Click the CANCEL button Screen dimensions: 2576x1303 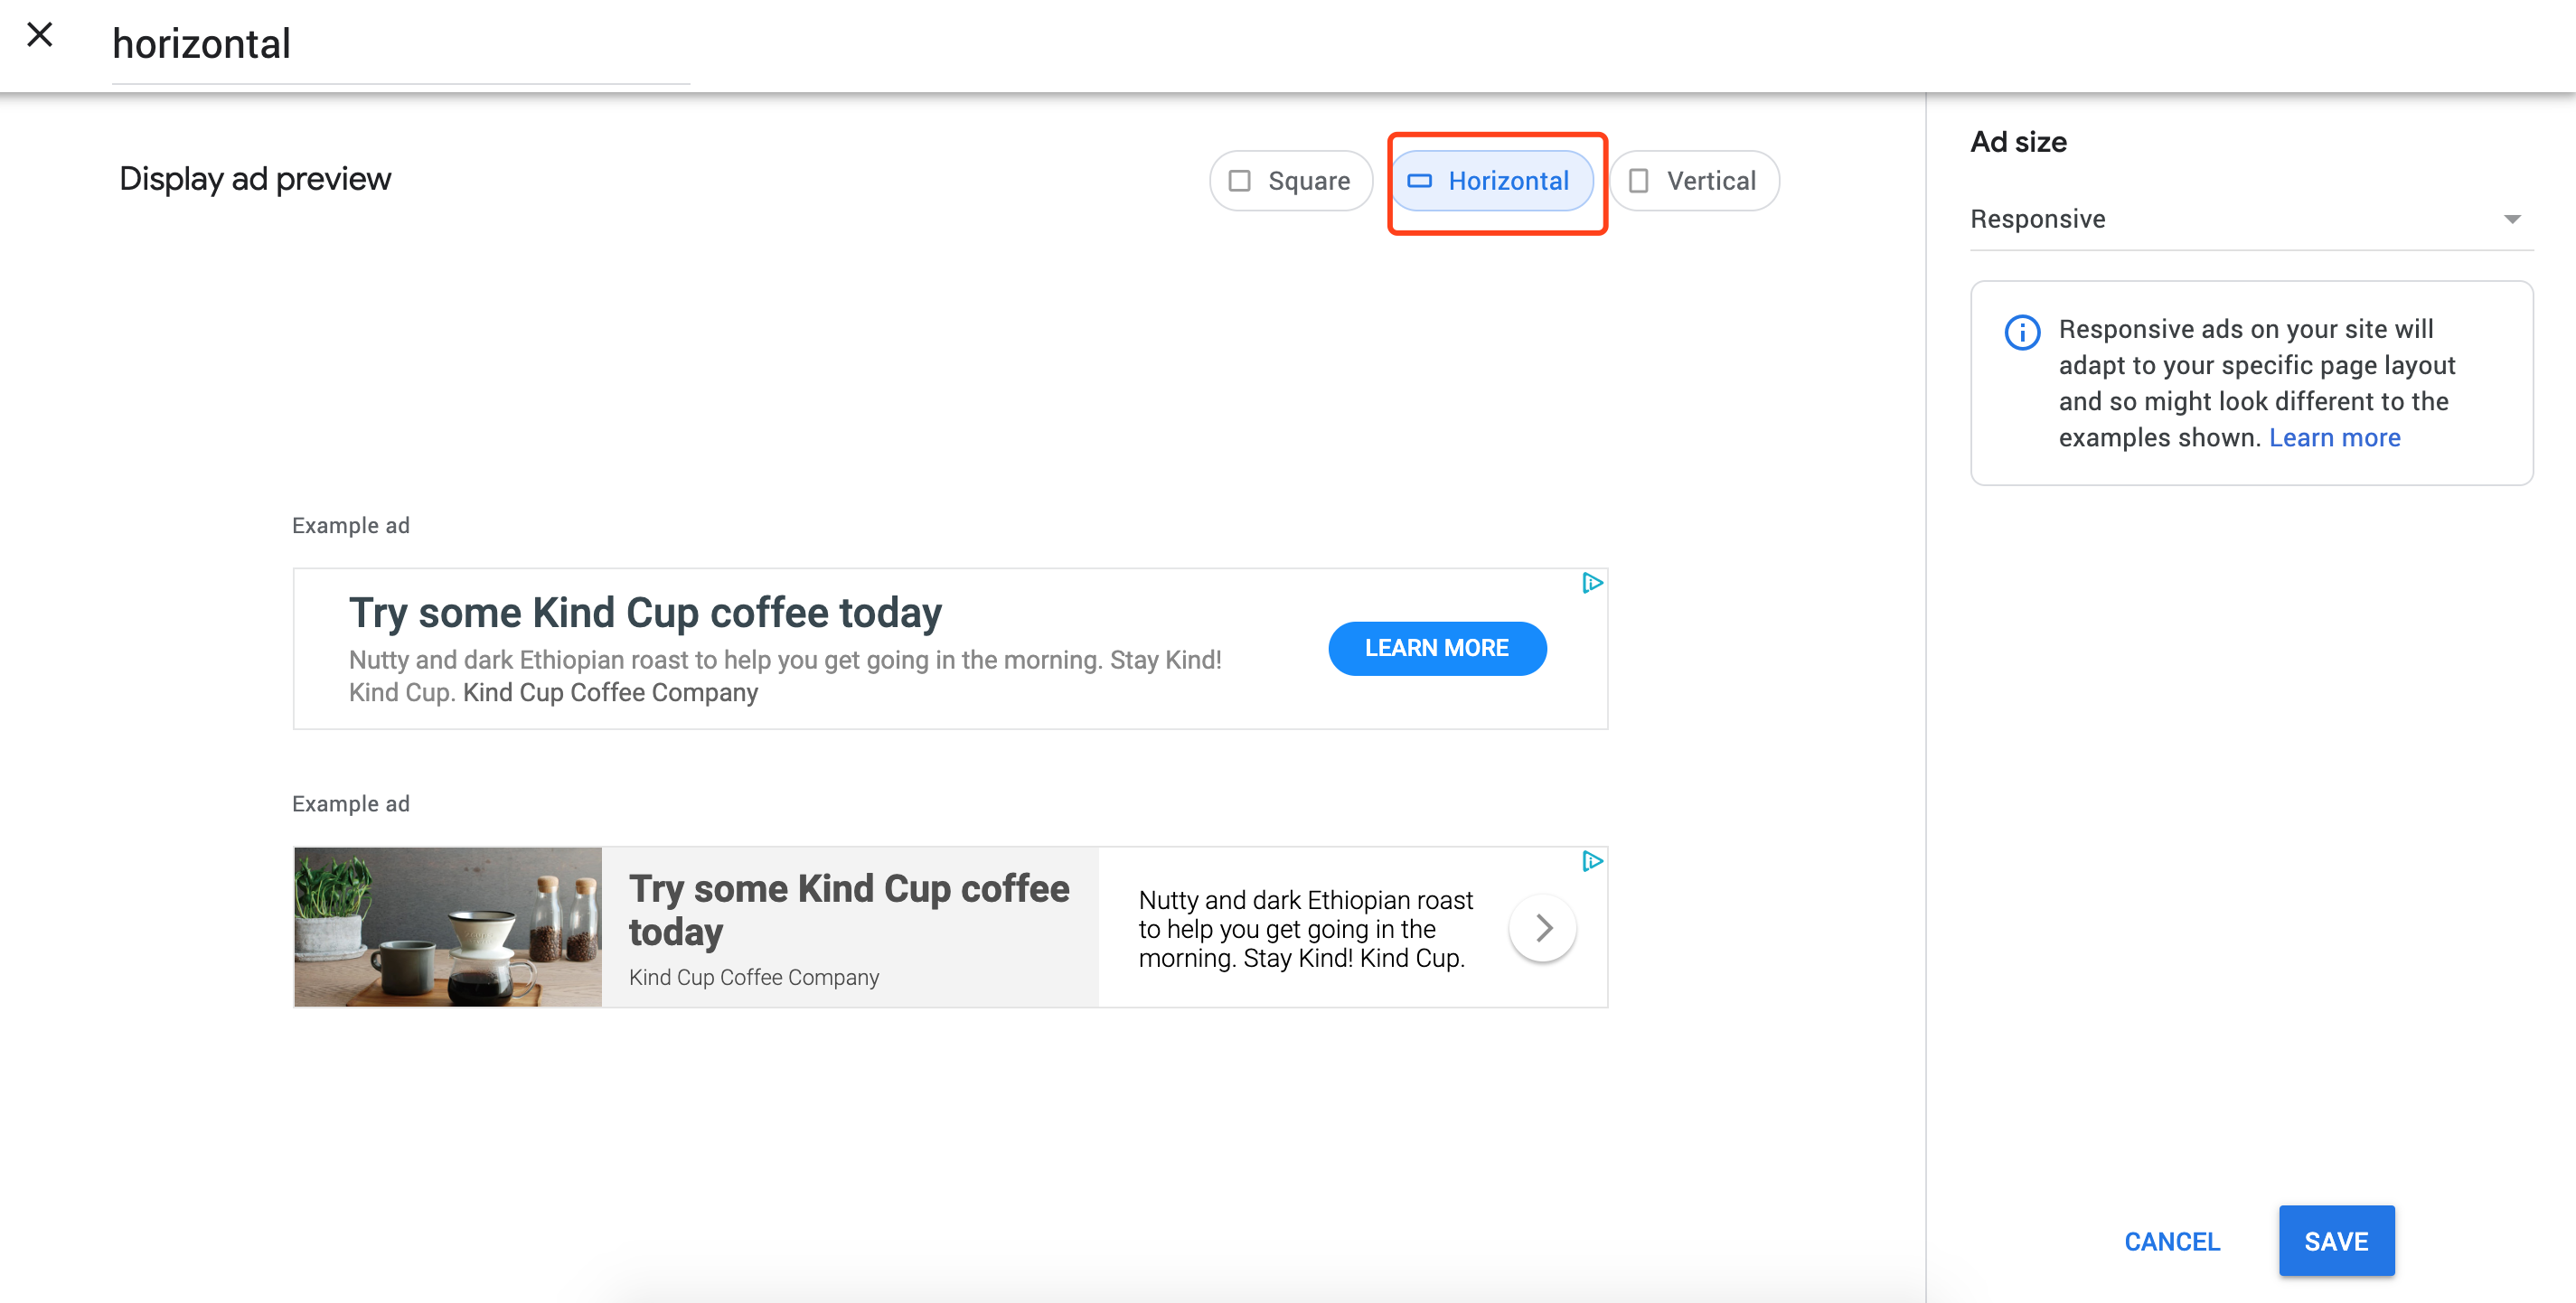click(x=2172, y=1241)
